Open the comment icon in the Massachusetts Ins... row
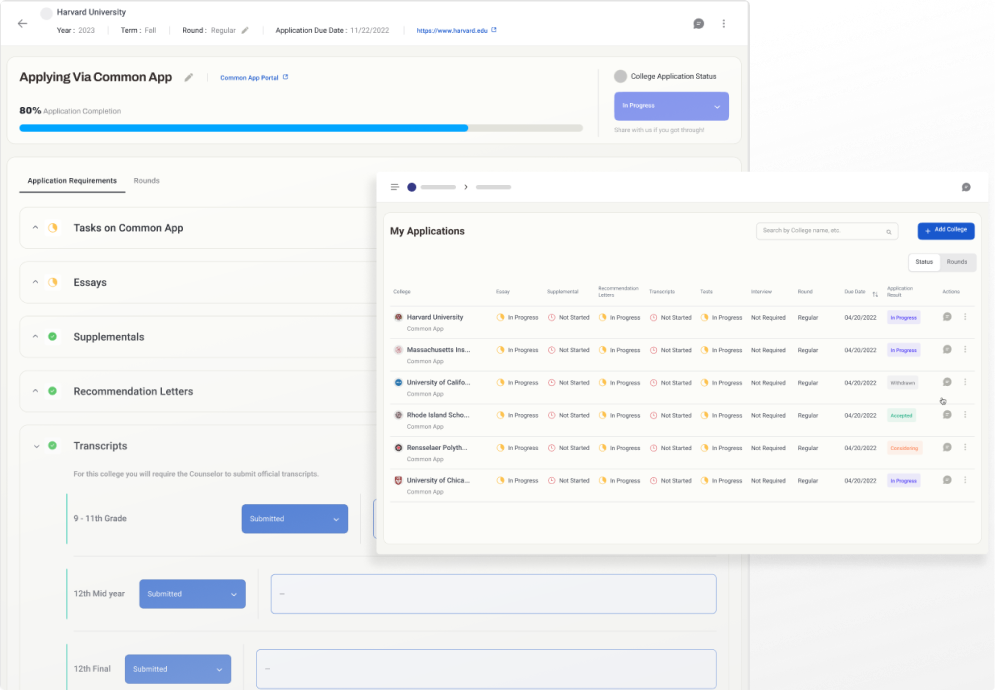Viewport: 995px width, 690px height. 947,350
